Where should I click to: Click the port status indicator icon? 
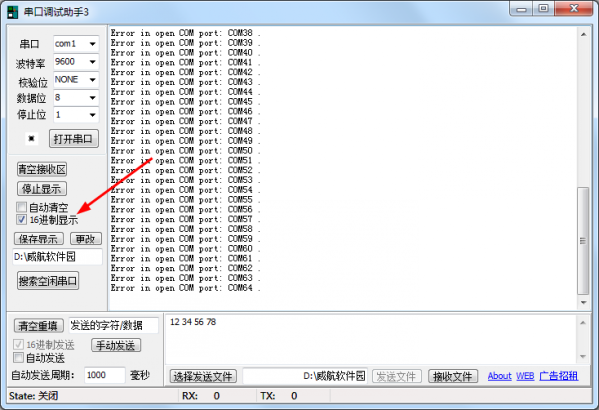(31, 138)
